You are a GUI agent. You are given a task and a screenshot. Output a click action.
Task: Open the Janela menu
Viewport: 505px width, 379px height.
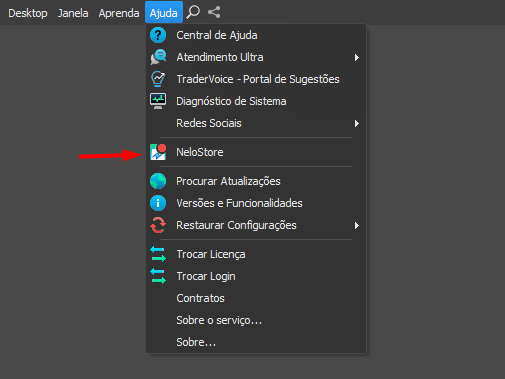coord(73,13)
